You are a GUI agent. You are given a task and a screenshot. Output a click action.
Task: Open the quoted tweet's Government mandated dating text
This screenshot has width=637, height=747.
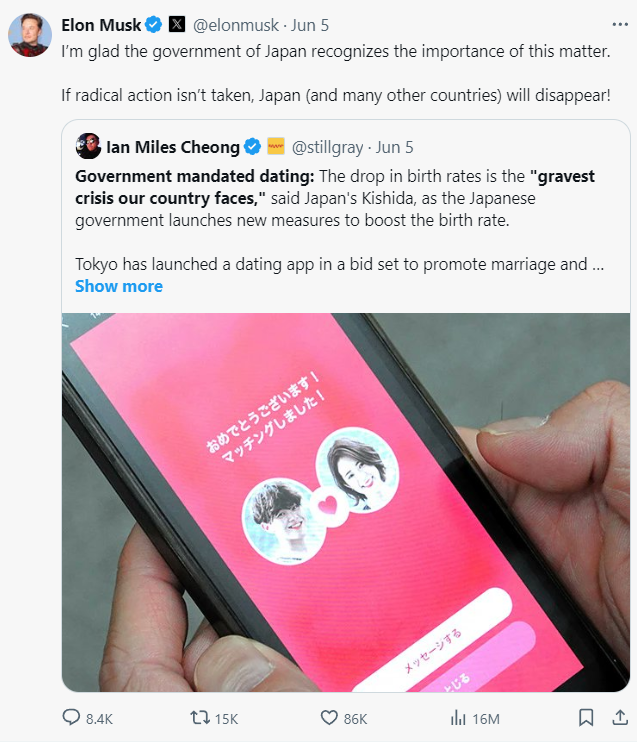(x=194, y=176)
